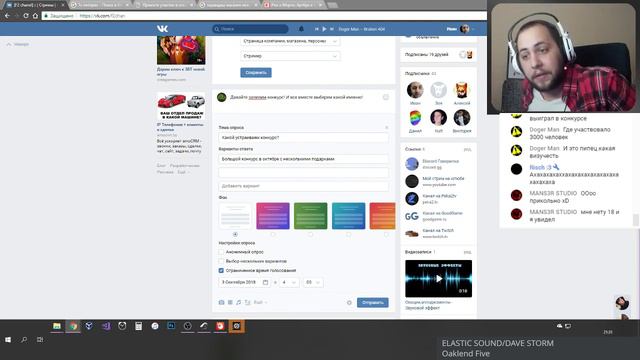Select the blue poll background swatch

(x=349, y=216)
